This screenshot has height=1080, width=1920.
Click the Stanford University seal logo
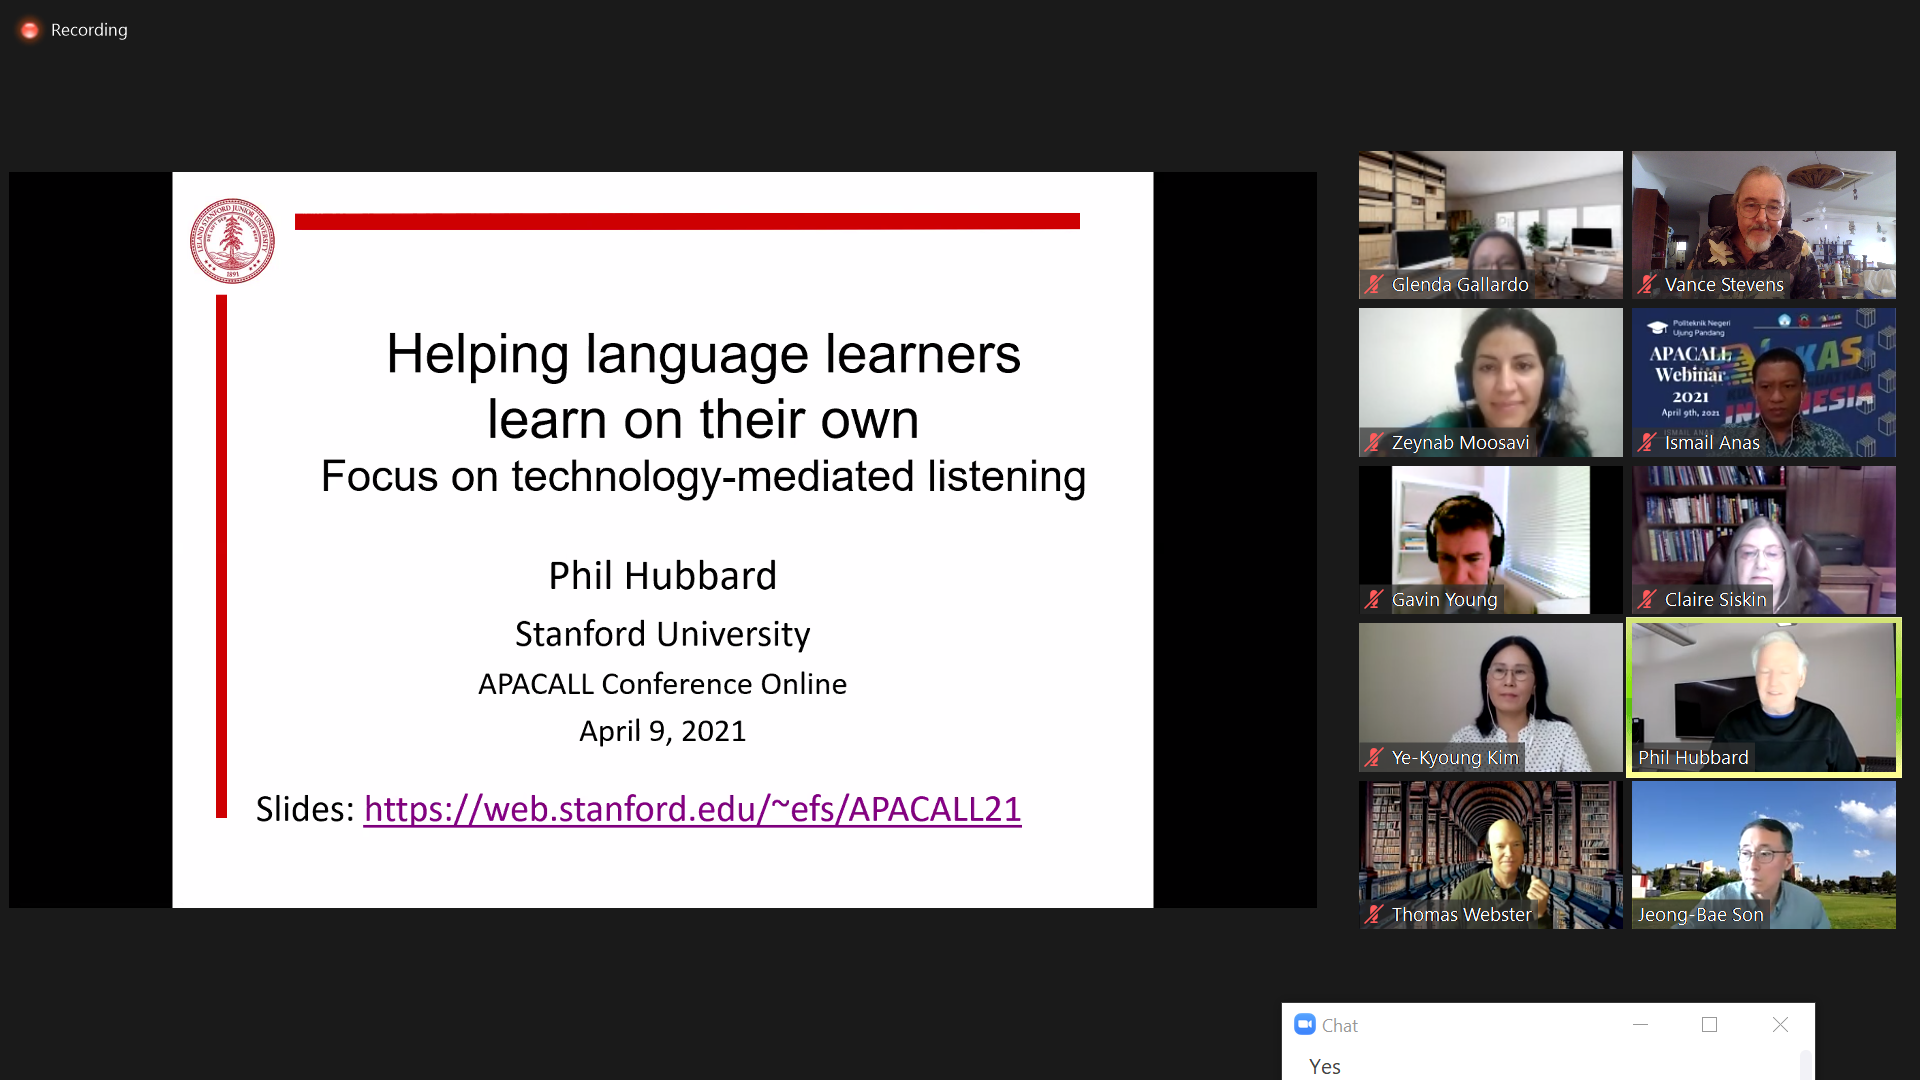[232, 241]
